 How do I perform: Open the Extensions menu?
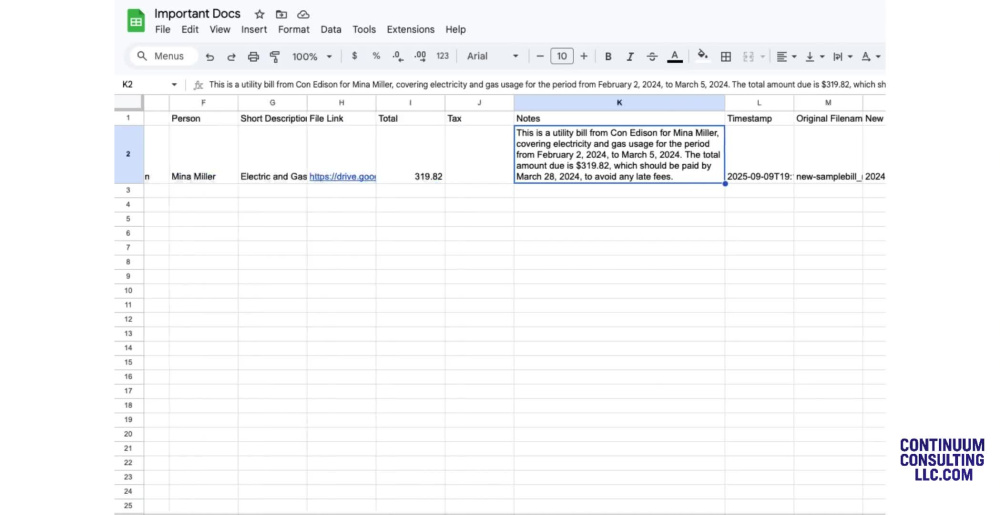[x=410, y=29]
